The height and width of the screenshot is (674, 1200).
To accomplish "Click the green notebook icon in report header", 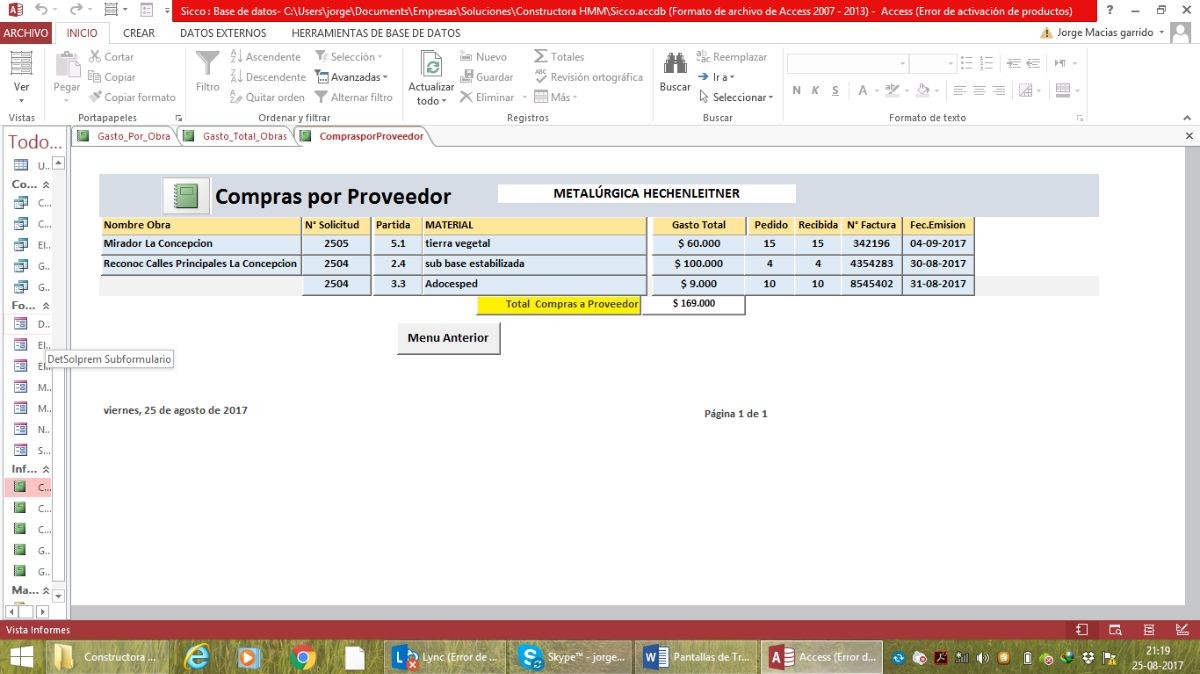I will [186, 196].
